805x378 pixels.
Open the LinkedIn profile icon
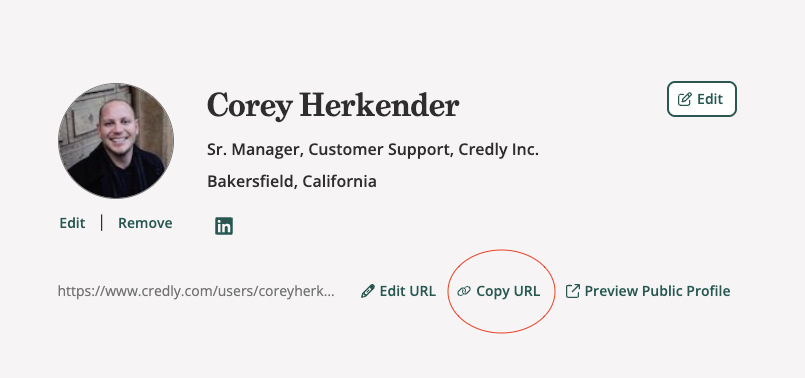tap(224, 226)
